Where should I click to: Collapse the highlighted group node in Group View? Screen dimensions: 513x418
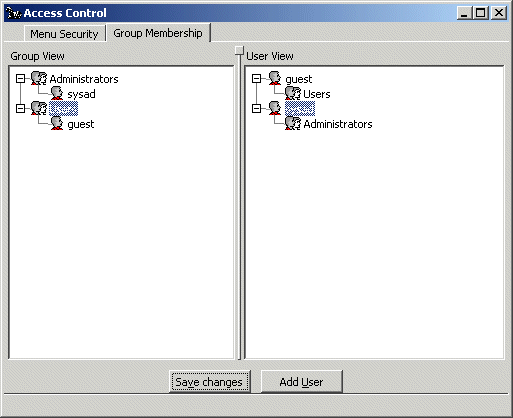click(21, 109)
